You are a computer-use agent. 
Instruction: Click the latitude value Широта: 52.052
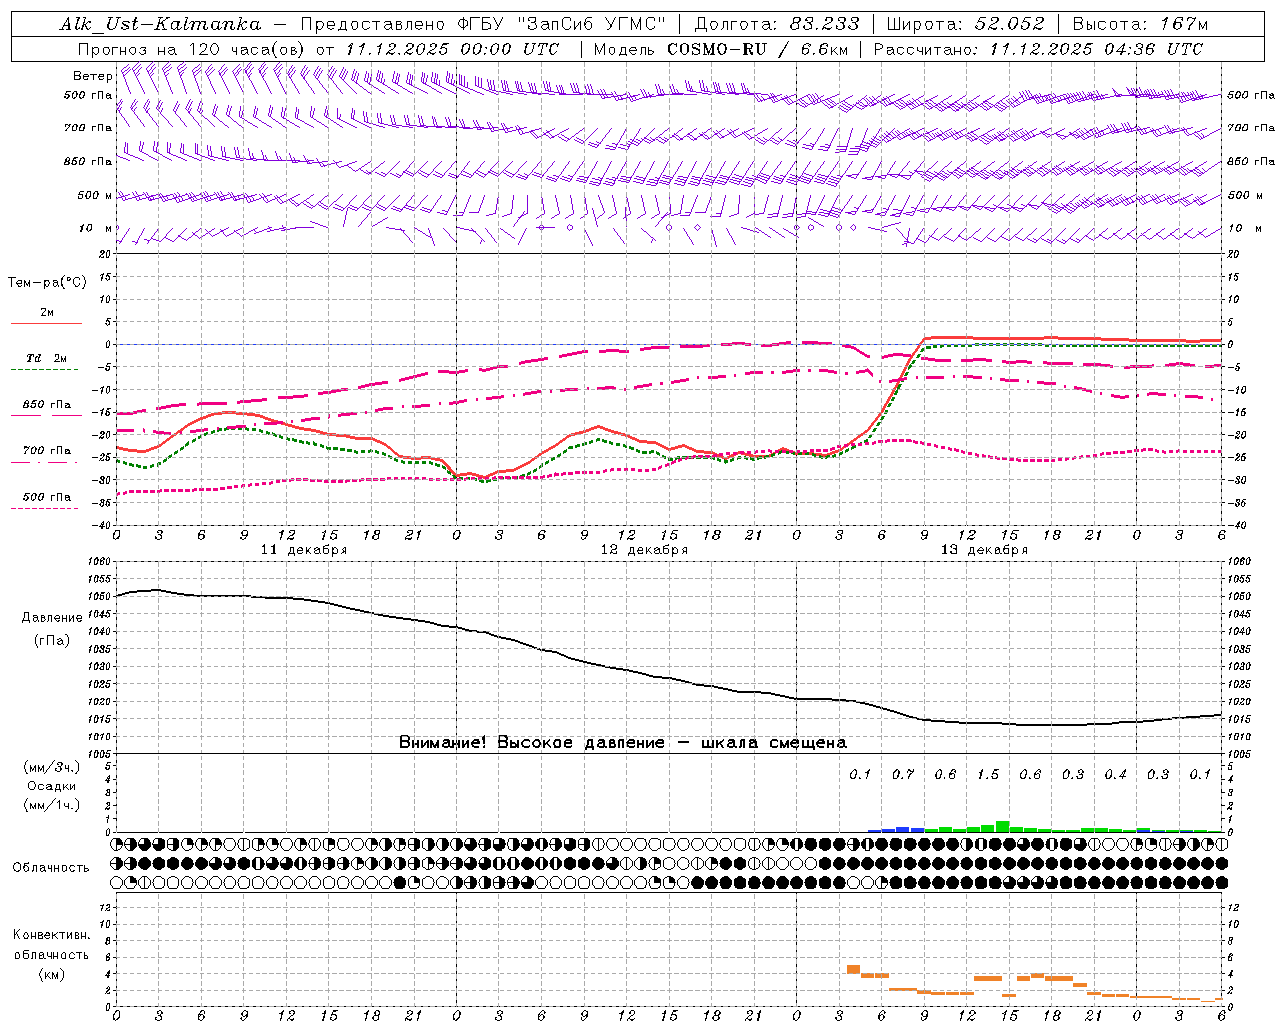[x=966, y=24]
